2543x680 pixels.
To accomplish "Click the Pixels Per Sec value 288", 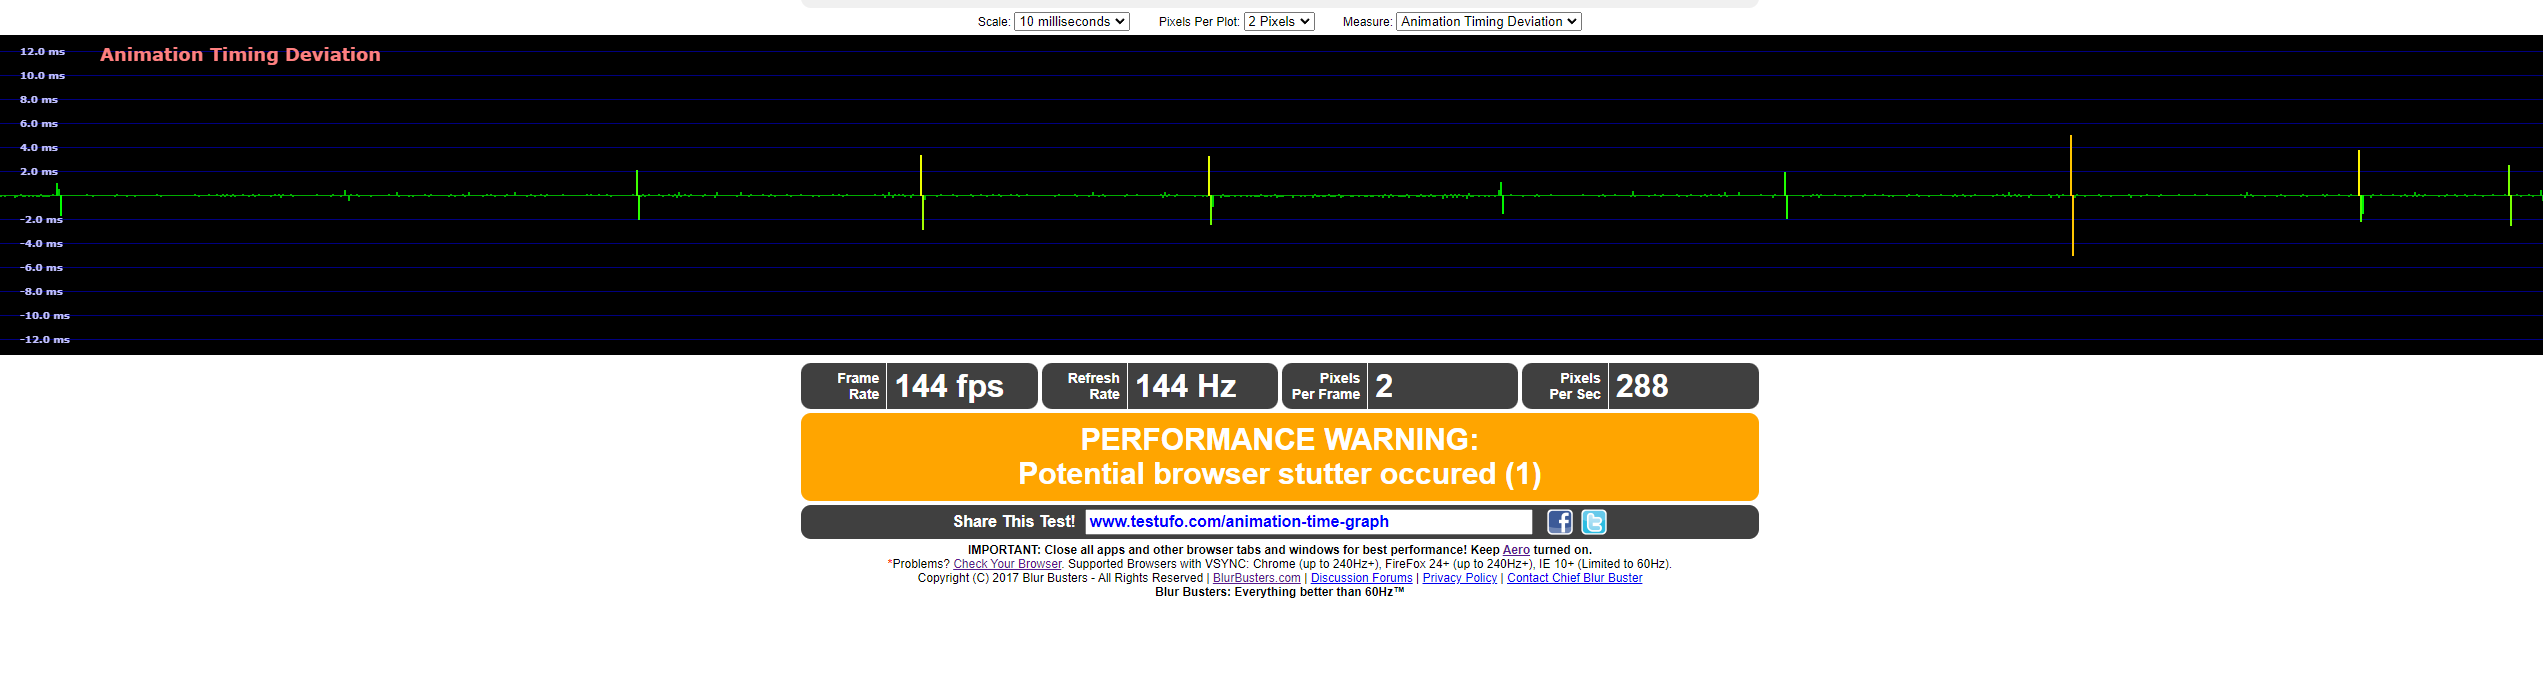I will point(1642,386).
